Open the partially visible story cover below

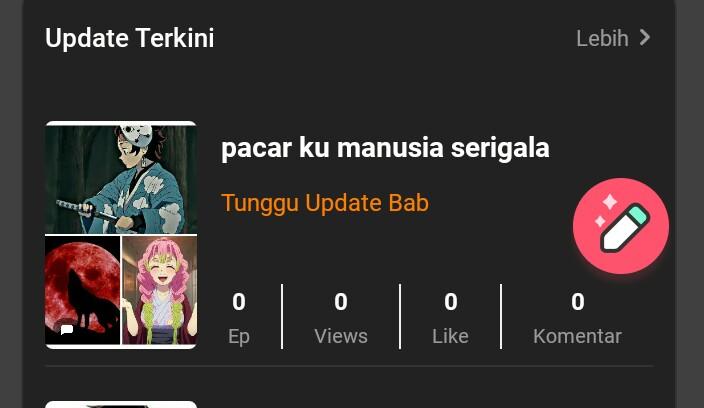(121, 404)
